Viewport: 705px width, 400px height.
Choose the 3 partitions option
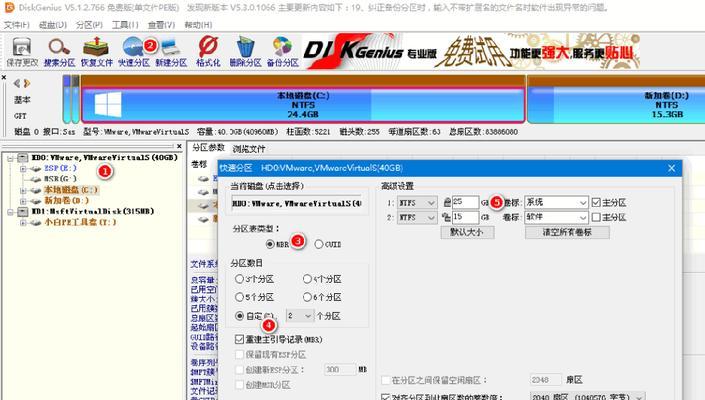[240, 279]
